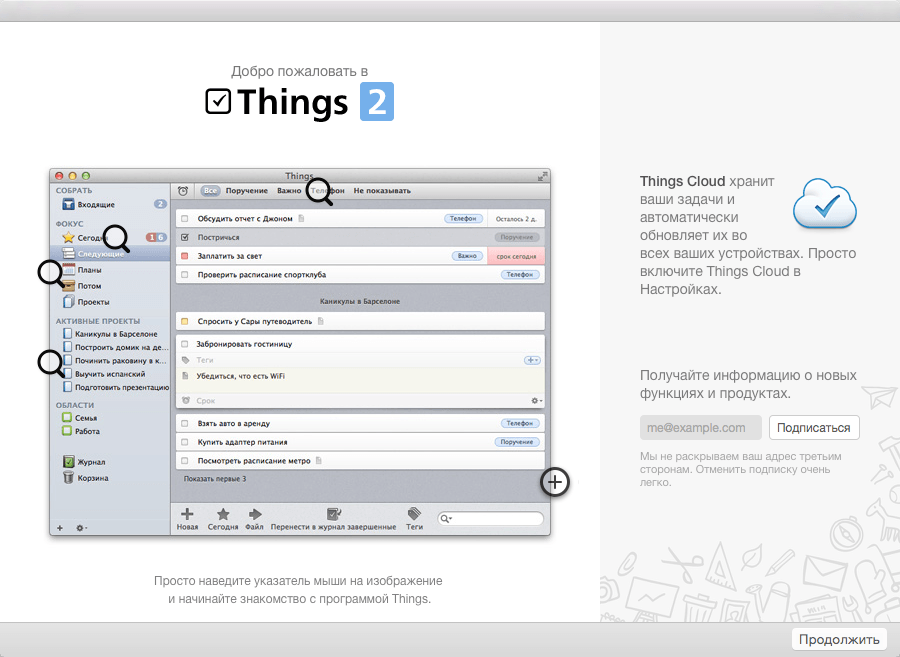This screenshot has width=900, height=657.
Task: Select the Следующие list in the sidebar
Action: tap(110, 254)
